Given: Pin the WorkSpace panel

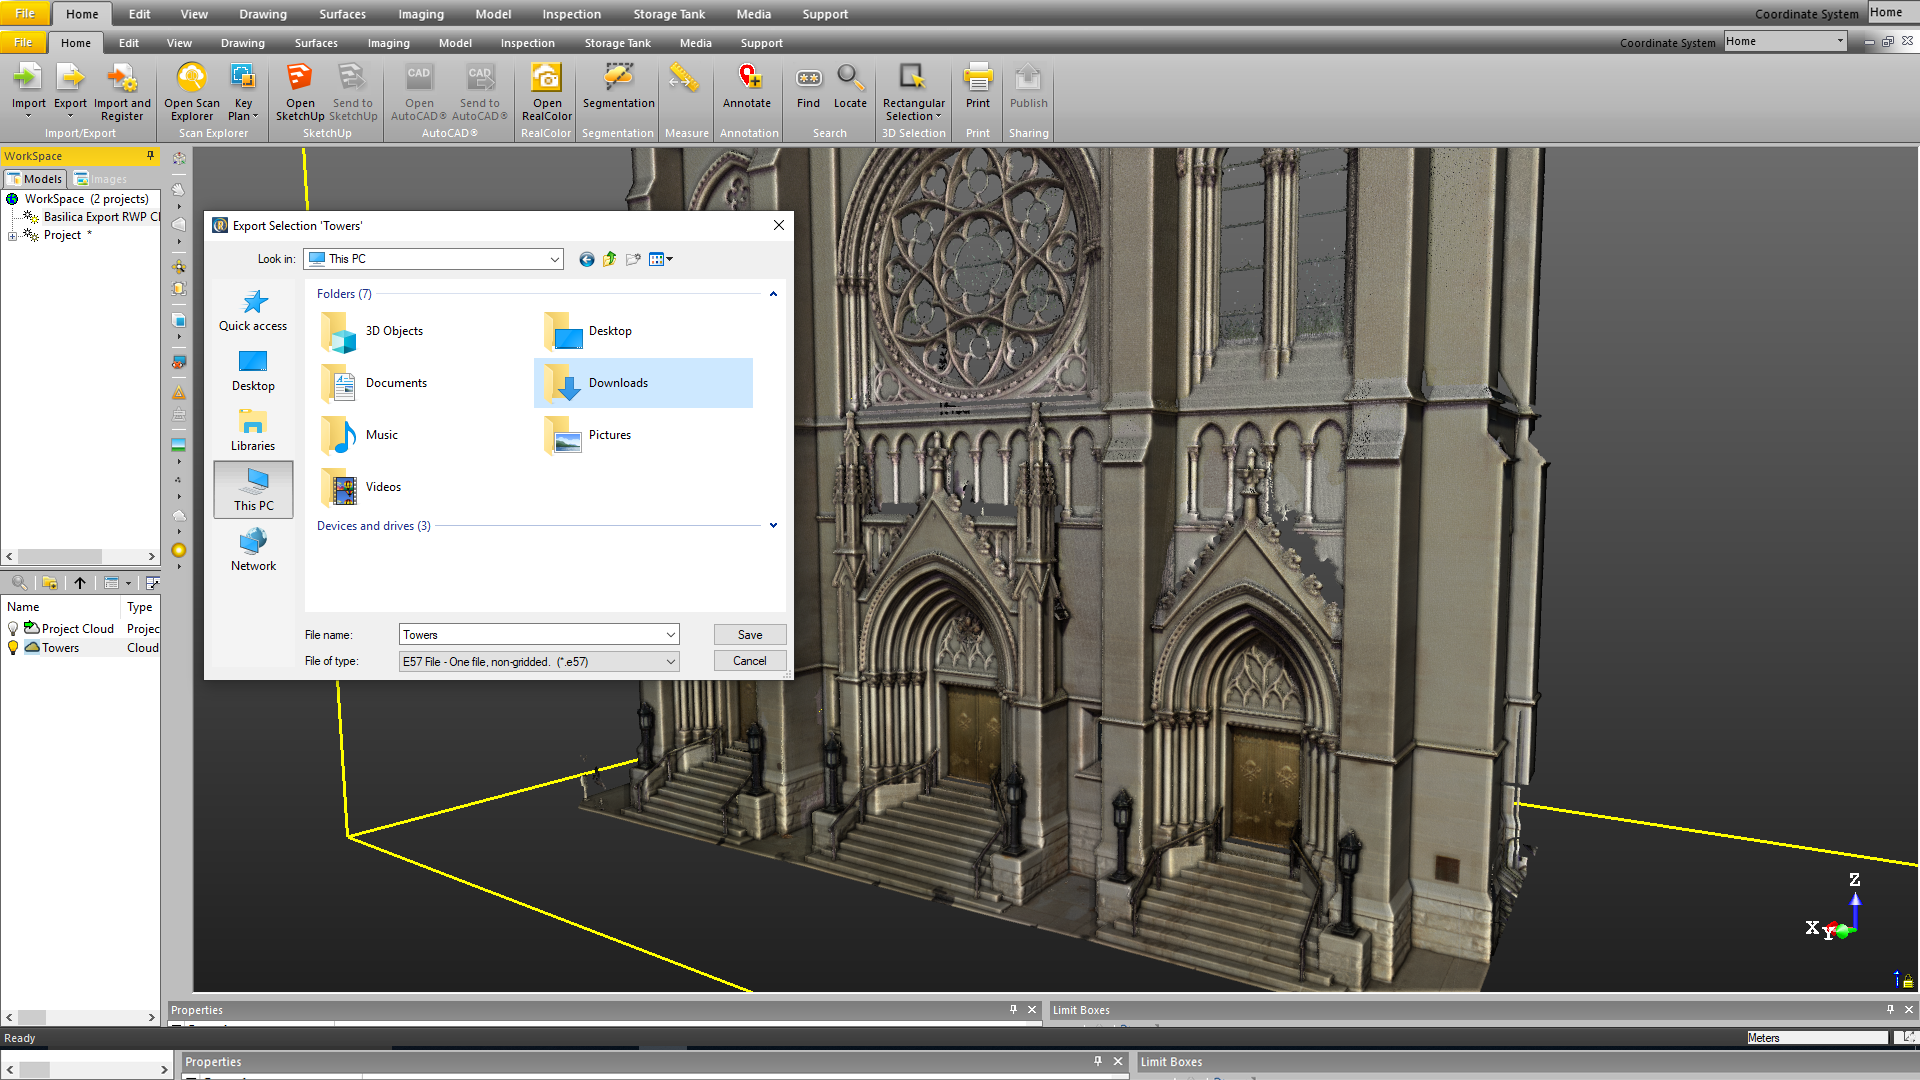Looking at the screenshot, I should point(150,156).
